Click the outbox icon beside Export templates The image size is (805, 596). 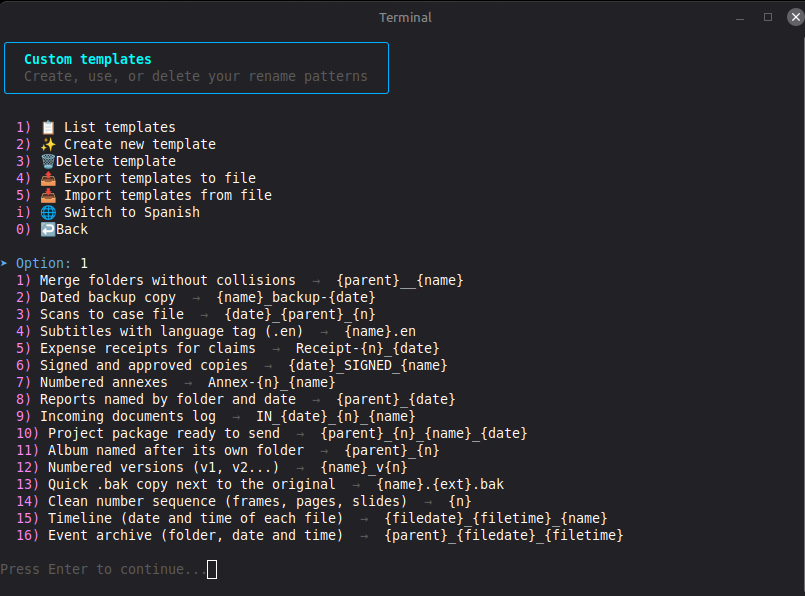coord(48,178)
